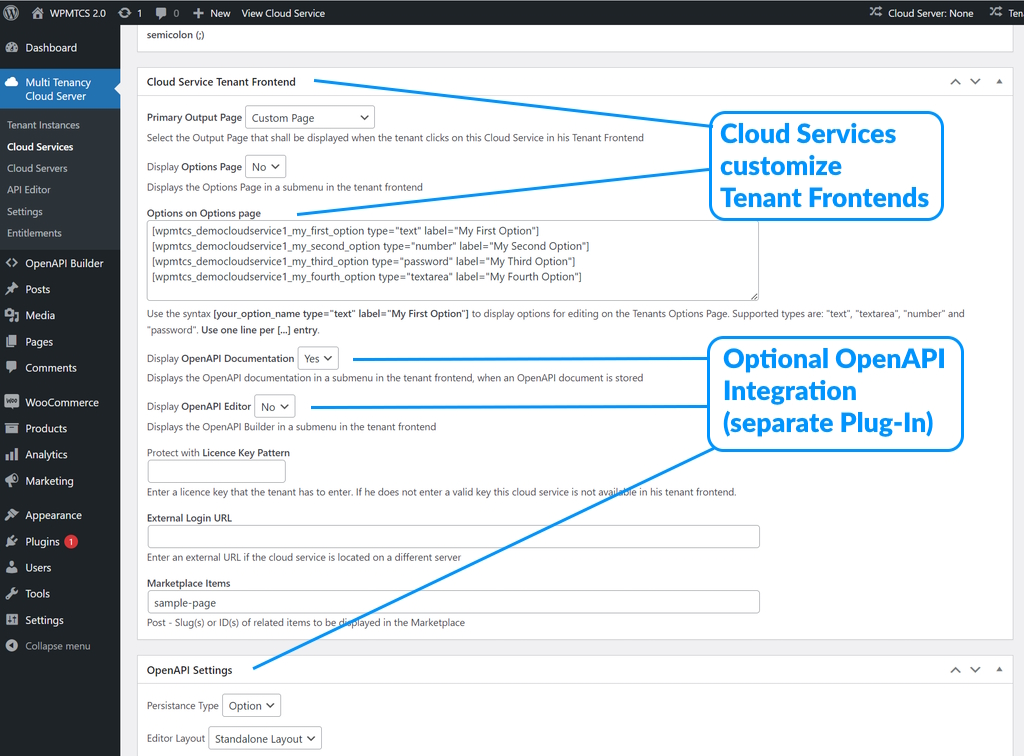Click the Pages icon in sidebar
This screenshot has width=1024, height=756.
point(12,341)
